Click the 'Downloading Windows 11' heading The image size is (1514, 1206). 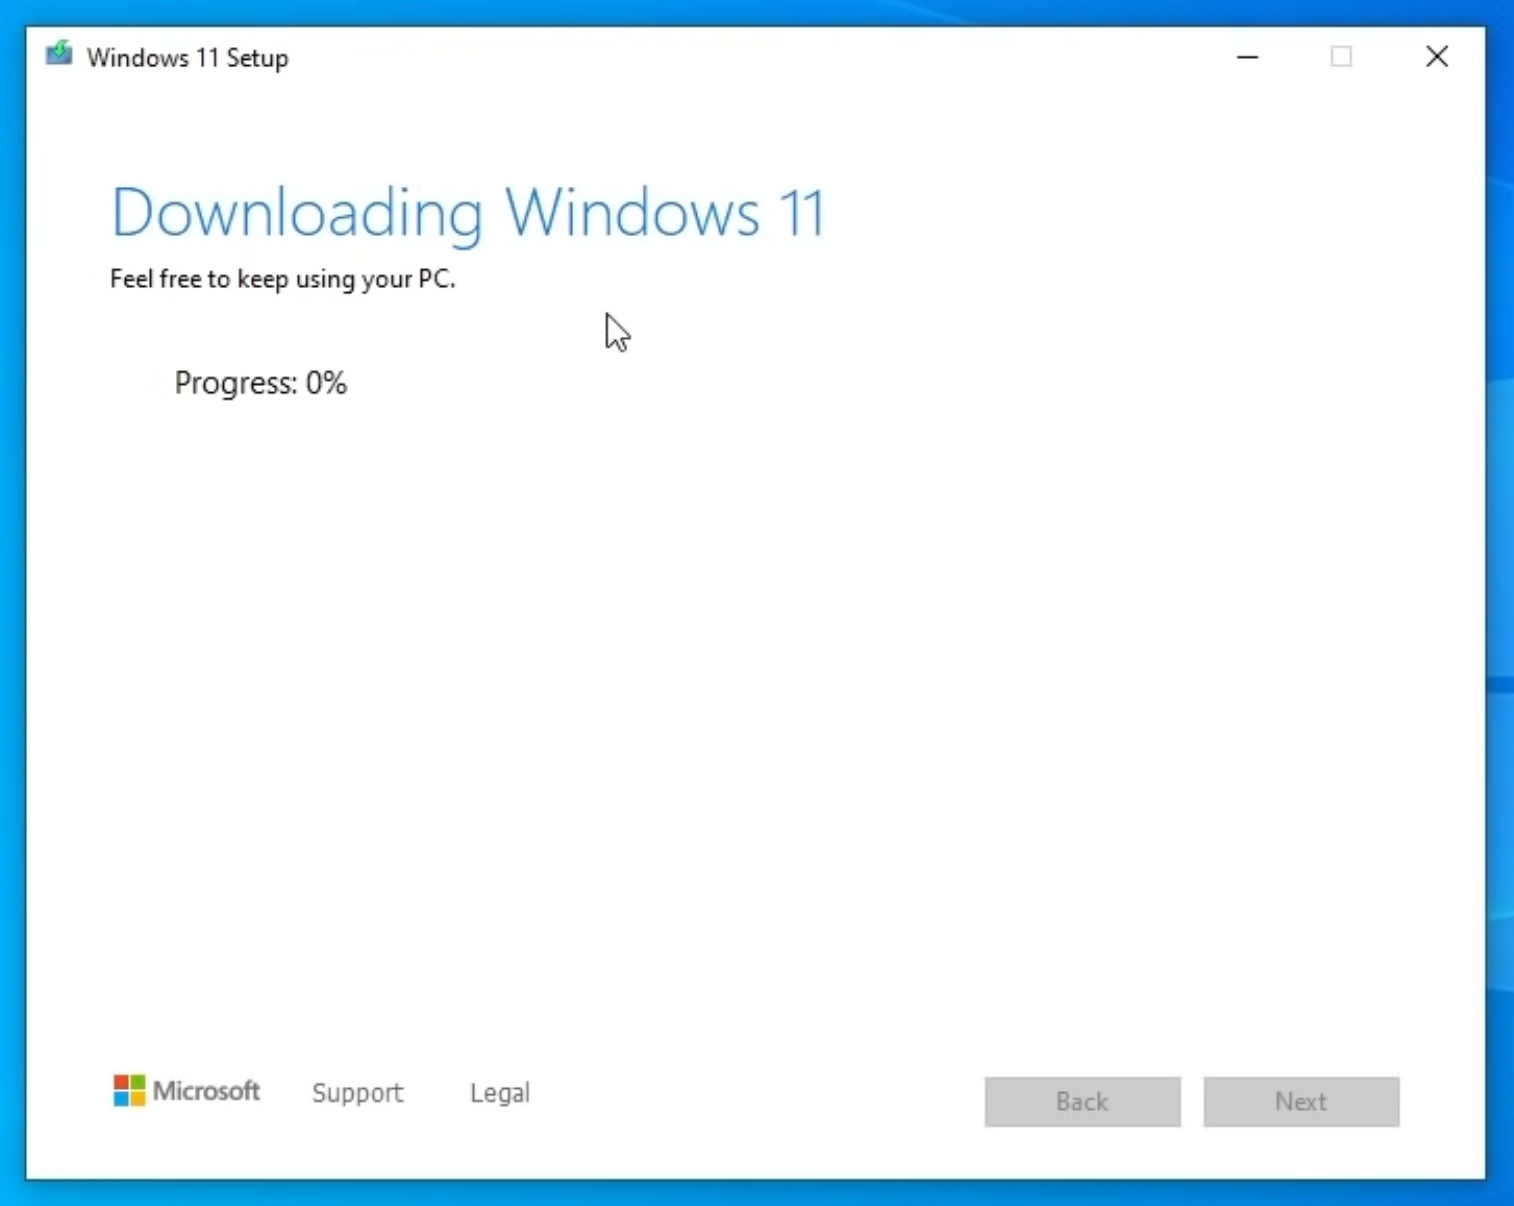(x=468, y=212)
